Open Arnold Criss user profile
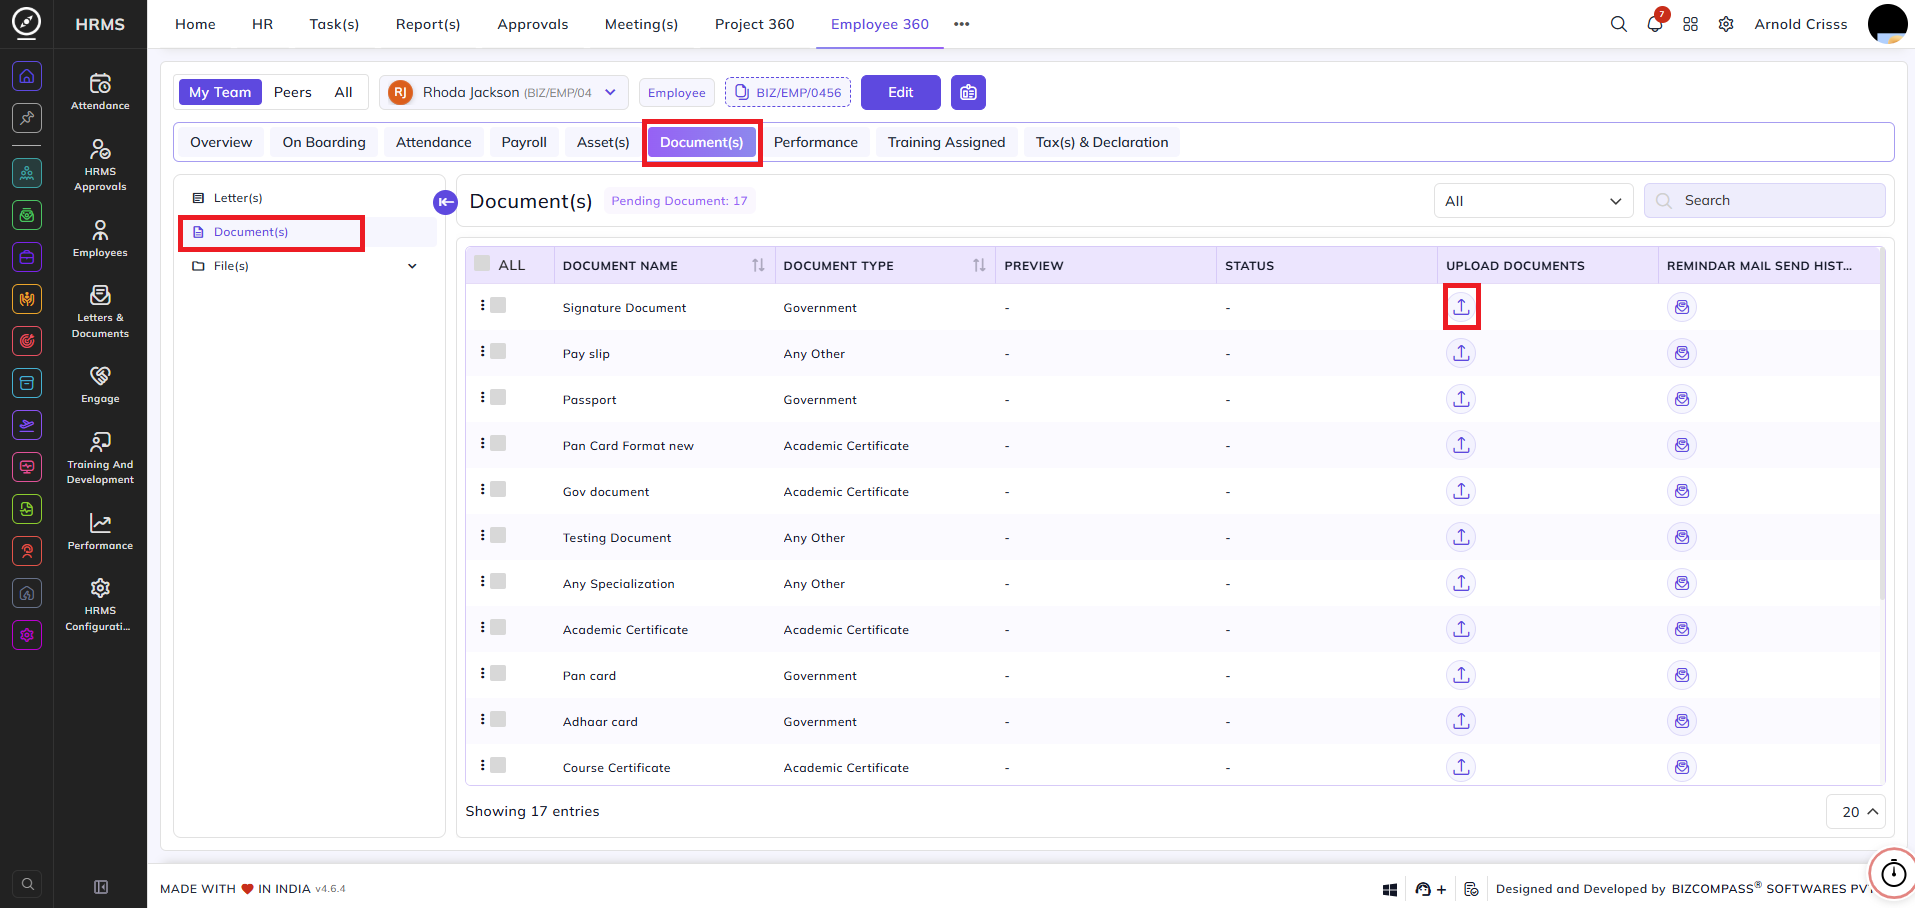 coord(1800,24)
